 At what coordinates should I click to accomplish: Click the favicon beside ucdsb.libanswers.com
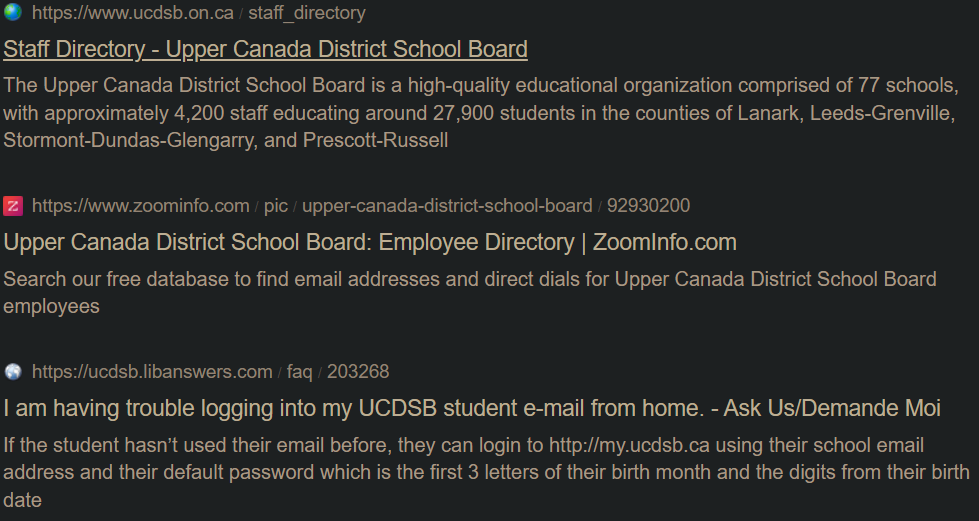point(13,372)
